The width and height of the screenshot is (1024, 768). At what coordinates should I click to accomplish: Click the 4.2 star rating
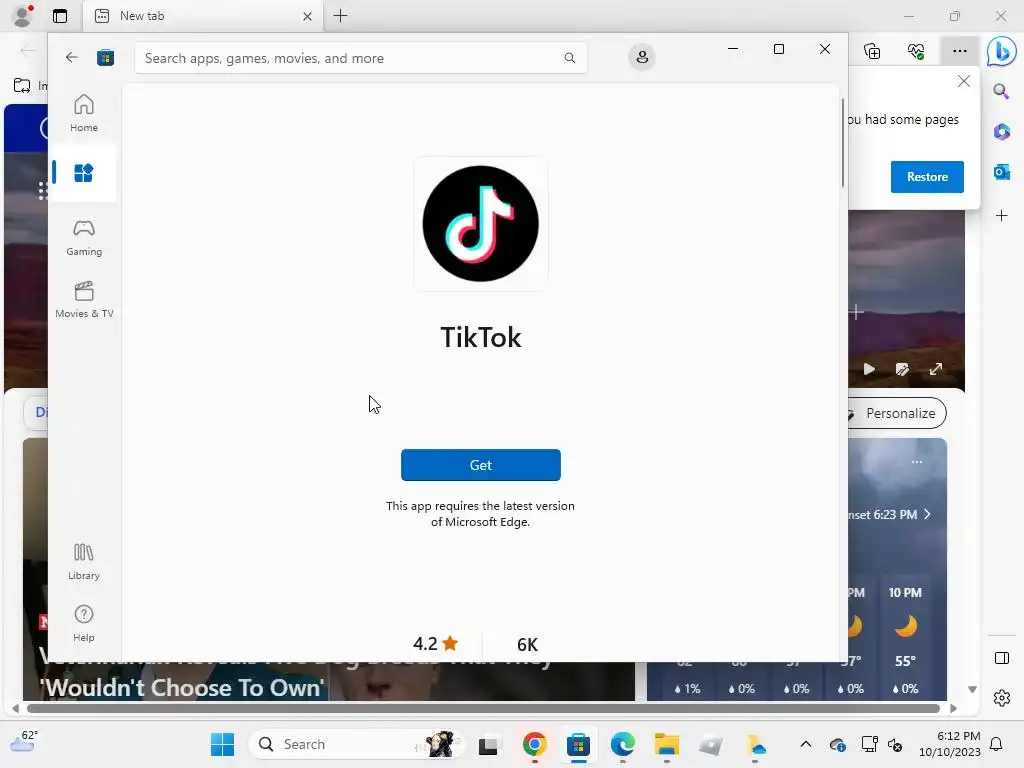click(435, 644)
